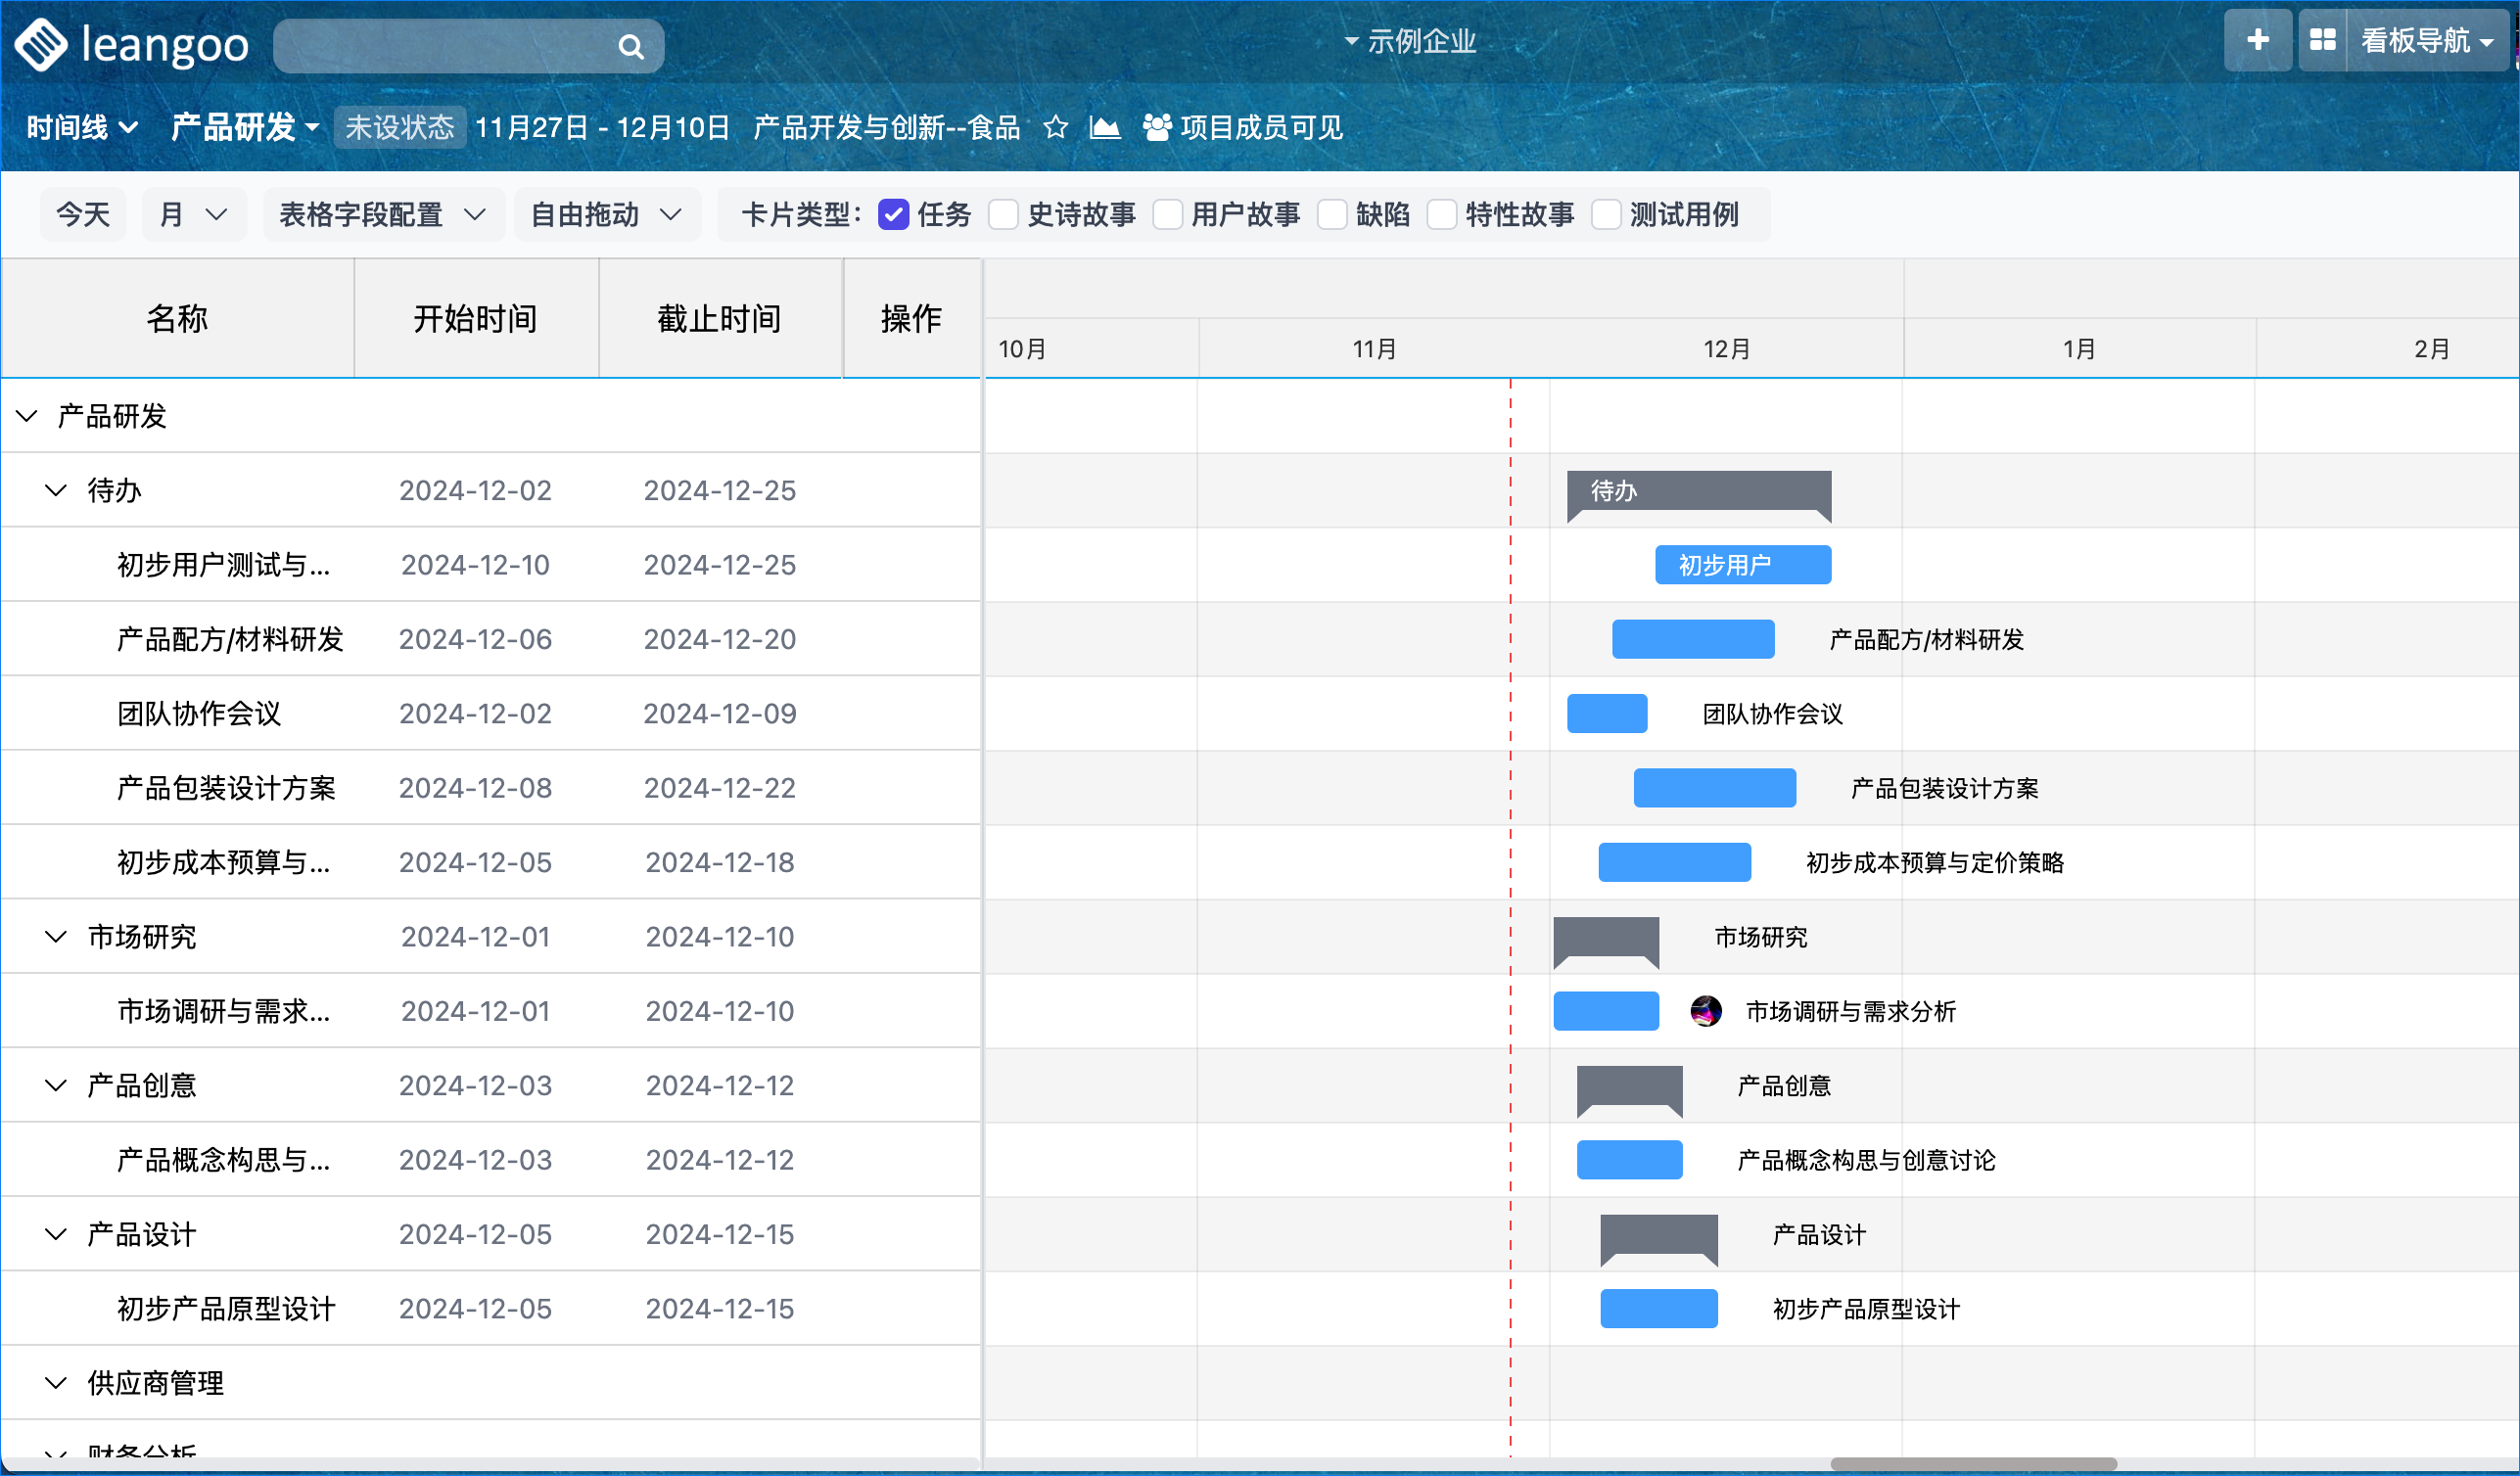Click the search magnifier icon
Image resolution: width=2520 pixels, height=1476 pixels.
click(x=630, y=46)
